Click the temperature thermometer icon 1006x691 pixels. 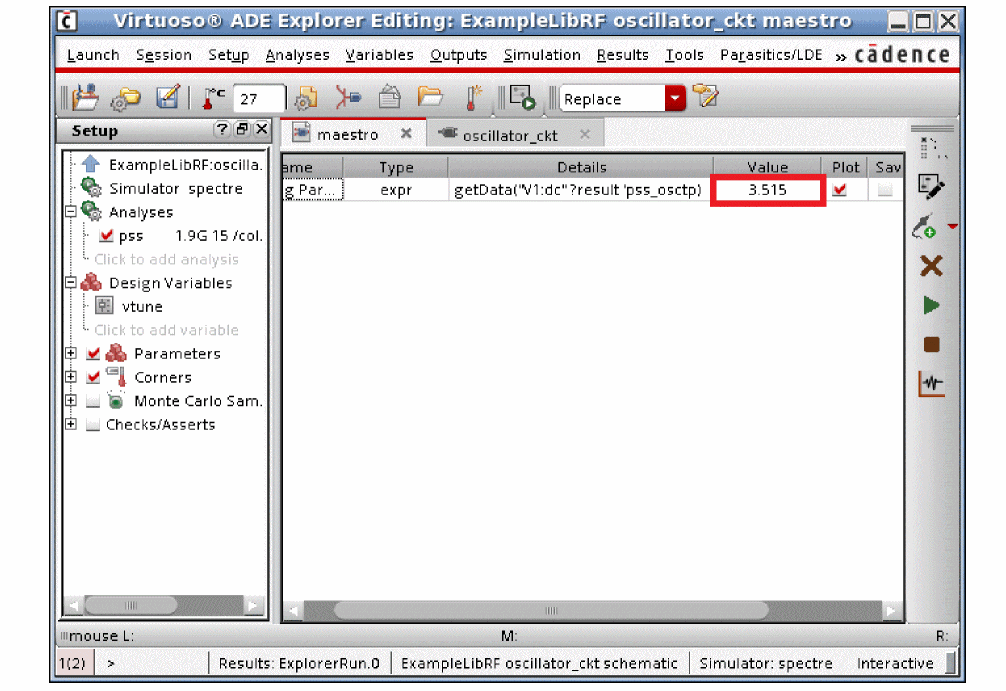tap(213, 98)
